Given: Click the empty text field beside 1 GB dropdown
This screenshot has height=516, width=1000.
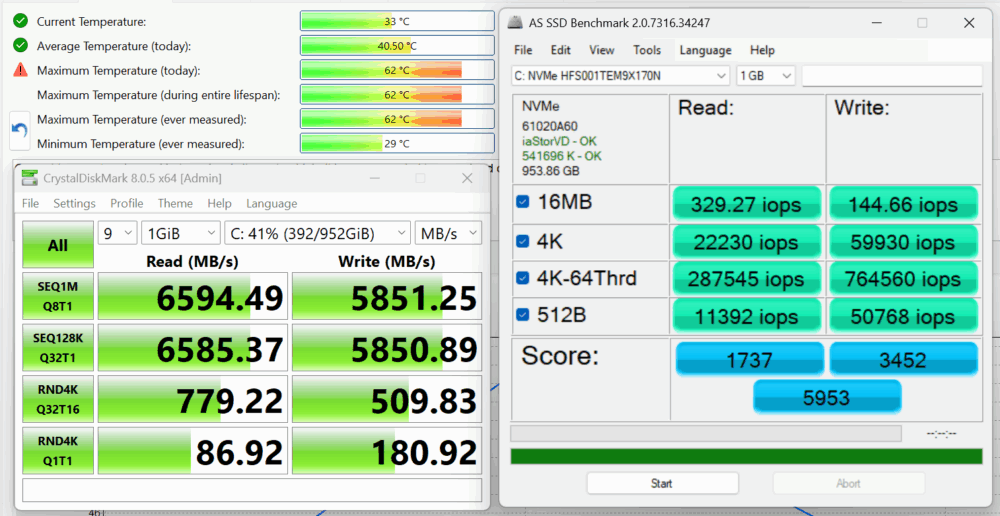Looking at the screenshot, I should (x=892, y=76).
